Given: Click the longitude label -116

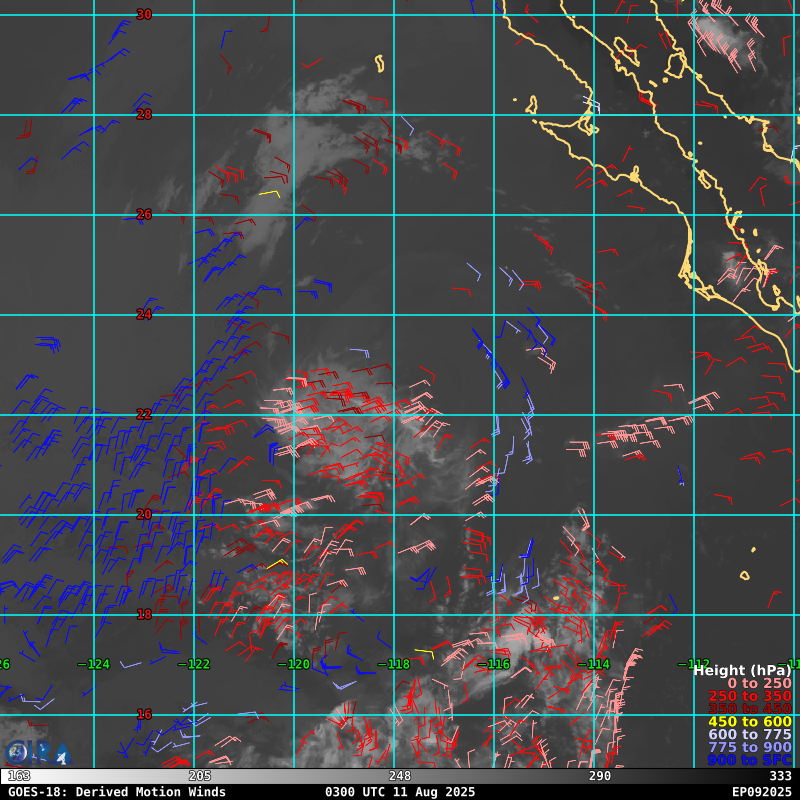Looking at the screenshot, I should coord(494,664).
